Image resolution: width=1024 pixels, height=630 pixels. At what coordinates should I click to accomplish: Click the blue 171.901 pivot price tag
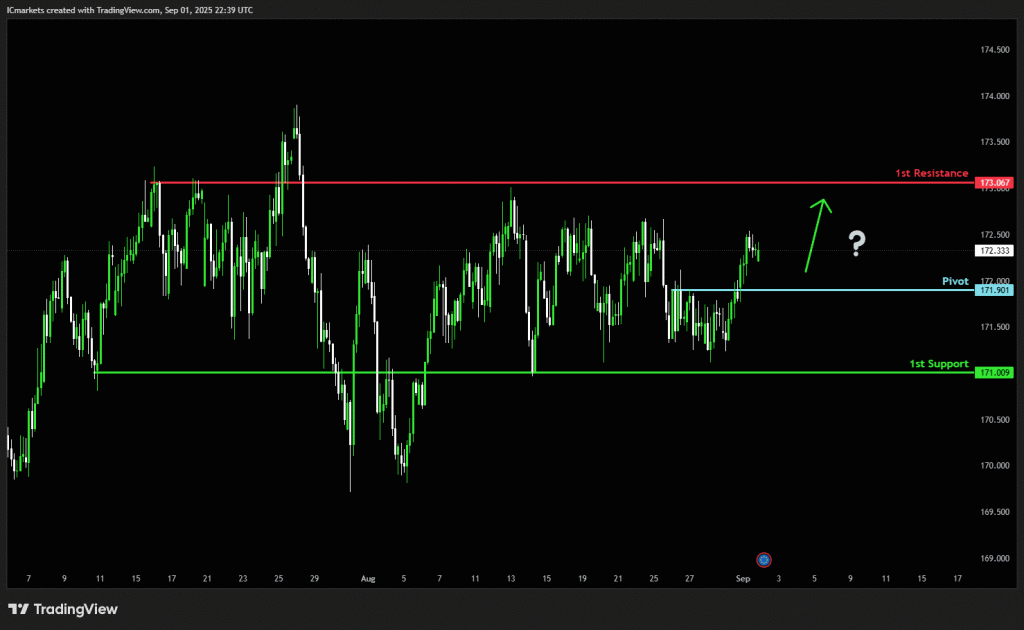pos(994,290)
